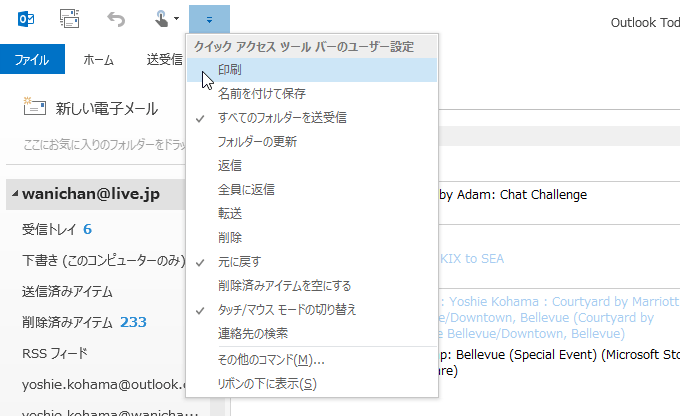Screen dimensions: 680x416
Task: Click the Undo arrow icon
Action: click(x=116, y=18)
